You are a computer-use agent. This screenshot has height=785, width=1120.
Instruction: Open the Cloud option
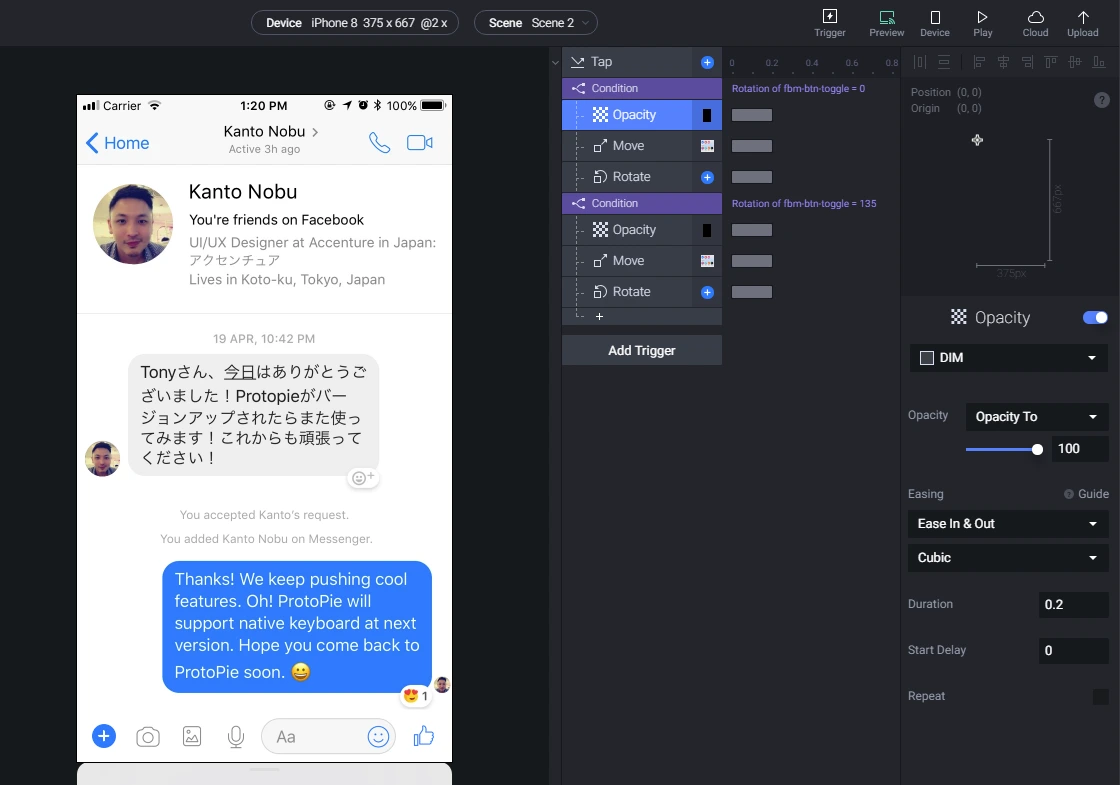[1035, 23]
